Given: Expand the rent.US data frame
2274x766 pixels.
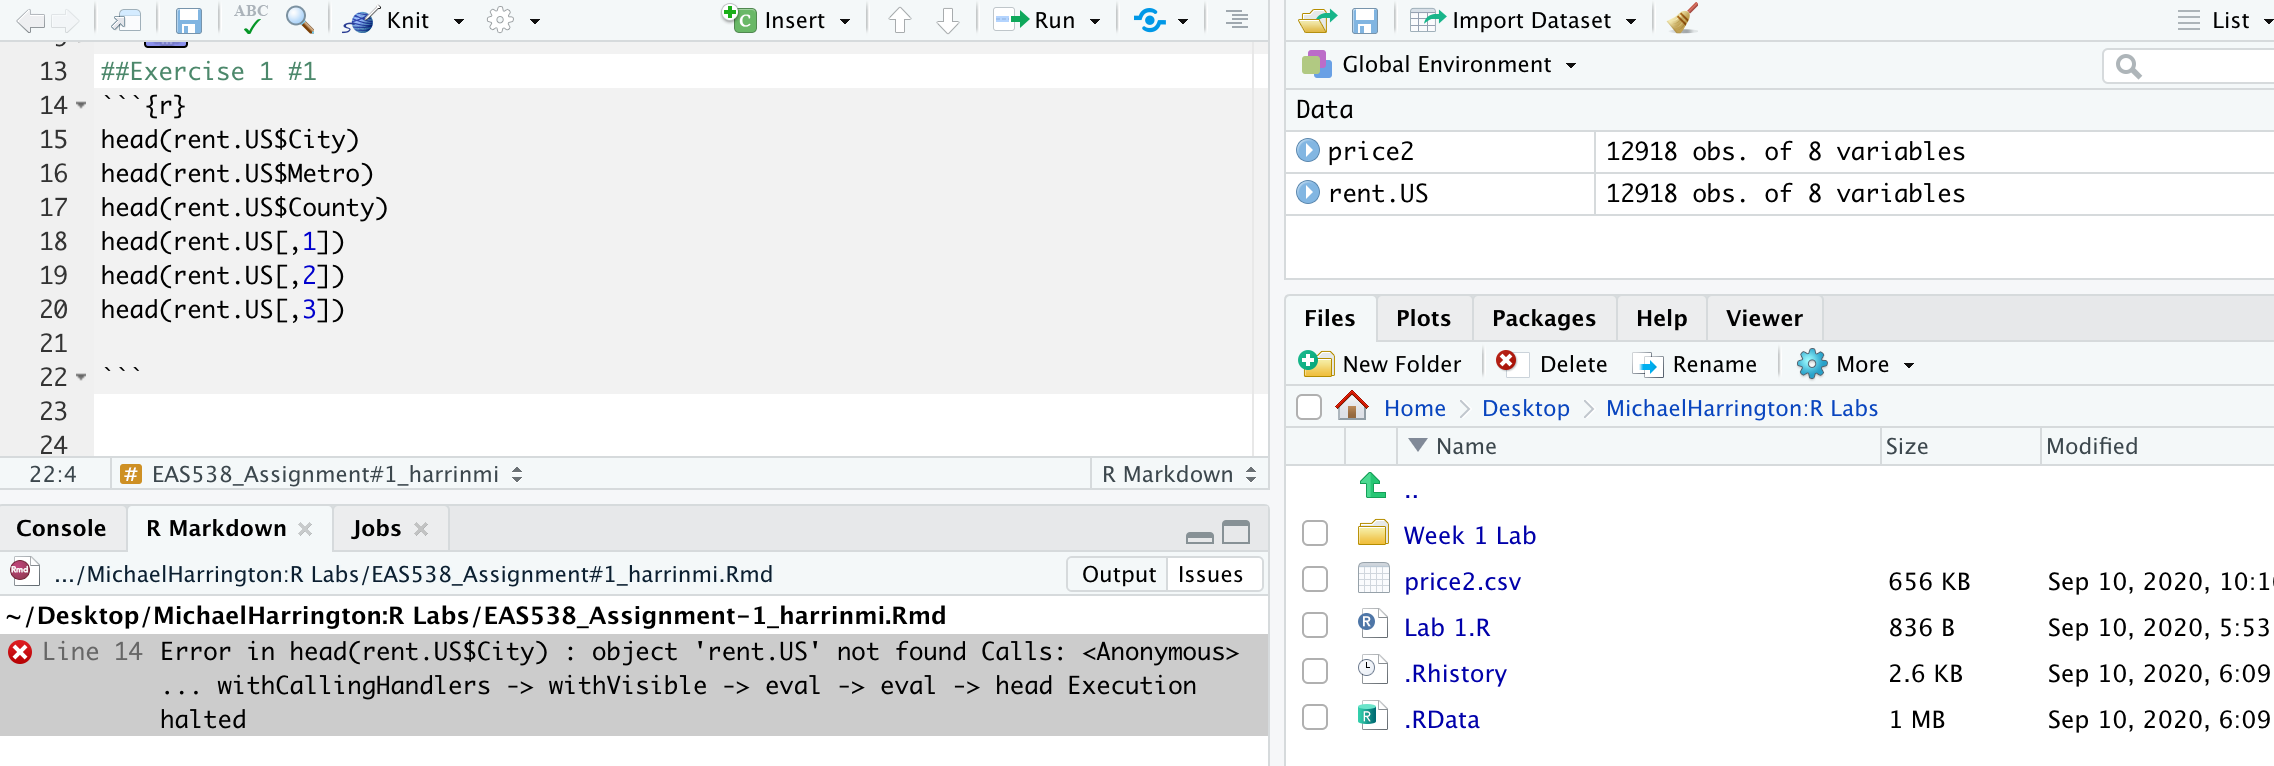Looking at the screenshot, I should [1308, 192].
